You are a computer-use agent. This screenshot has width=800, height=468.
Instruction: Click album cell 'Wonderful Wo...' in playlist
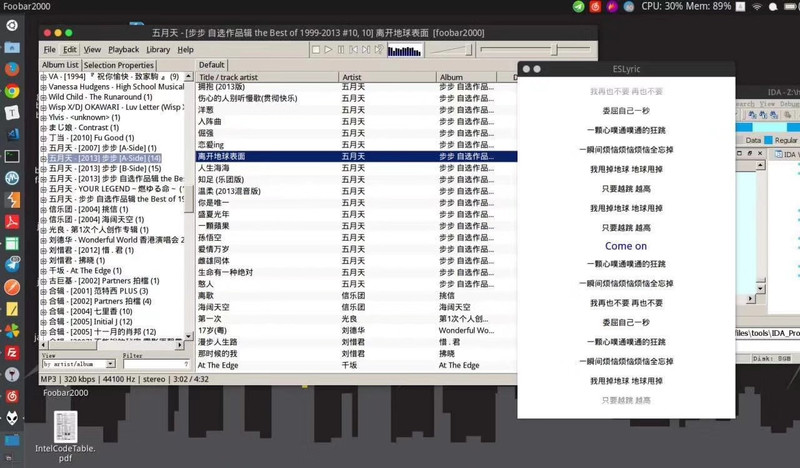(466, 330)
